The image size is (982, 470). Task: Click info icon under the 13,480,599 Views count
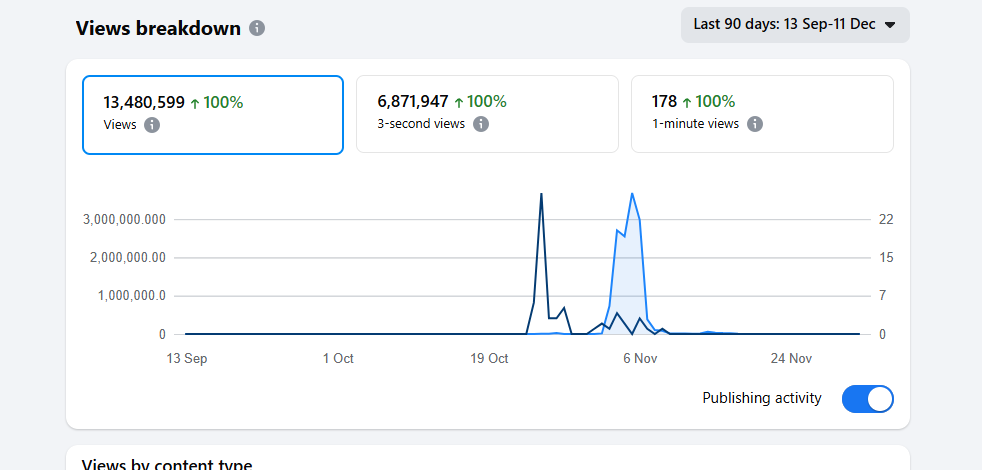pos(152,125)
